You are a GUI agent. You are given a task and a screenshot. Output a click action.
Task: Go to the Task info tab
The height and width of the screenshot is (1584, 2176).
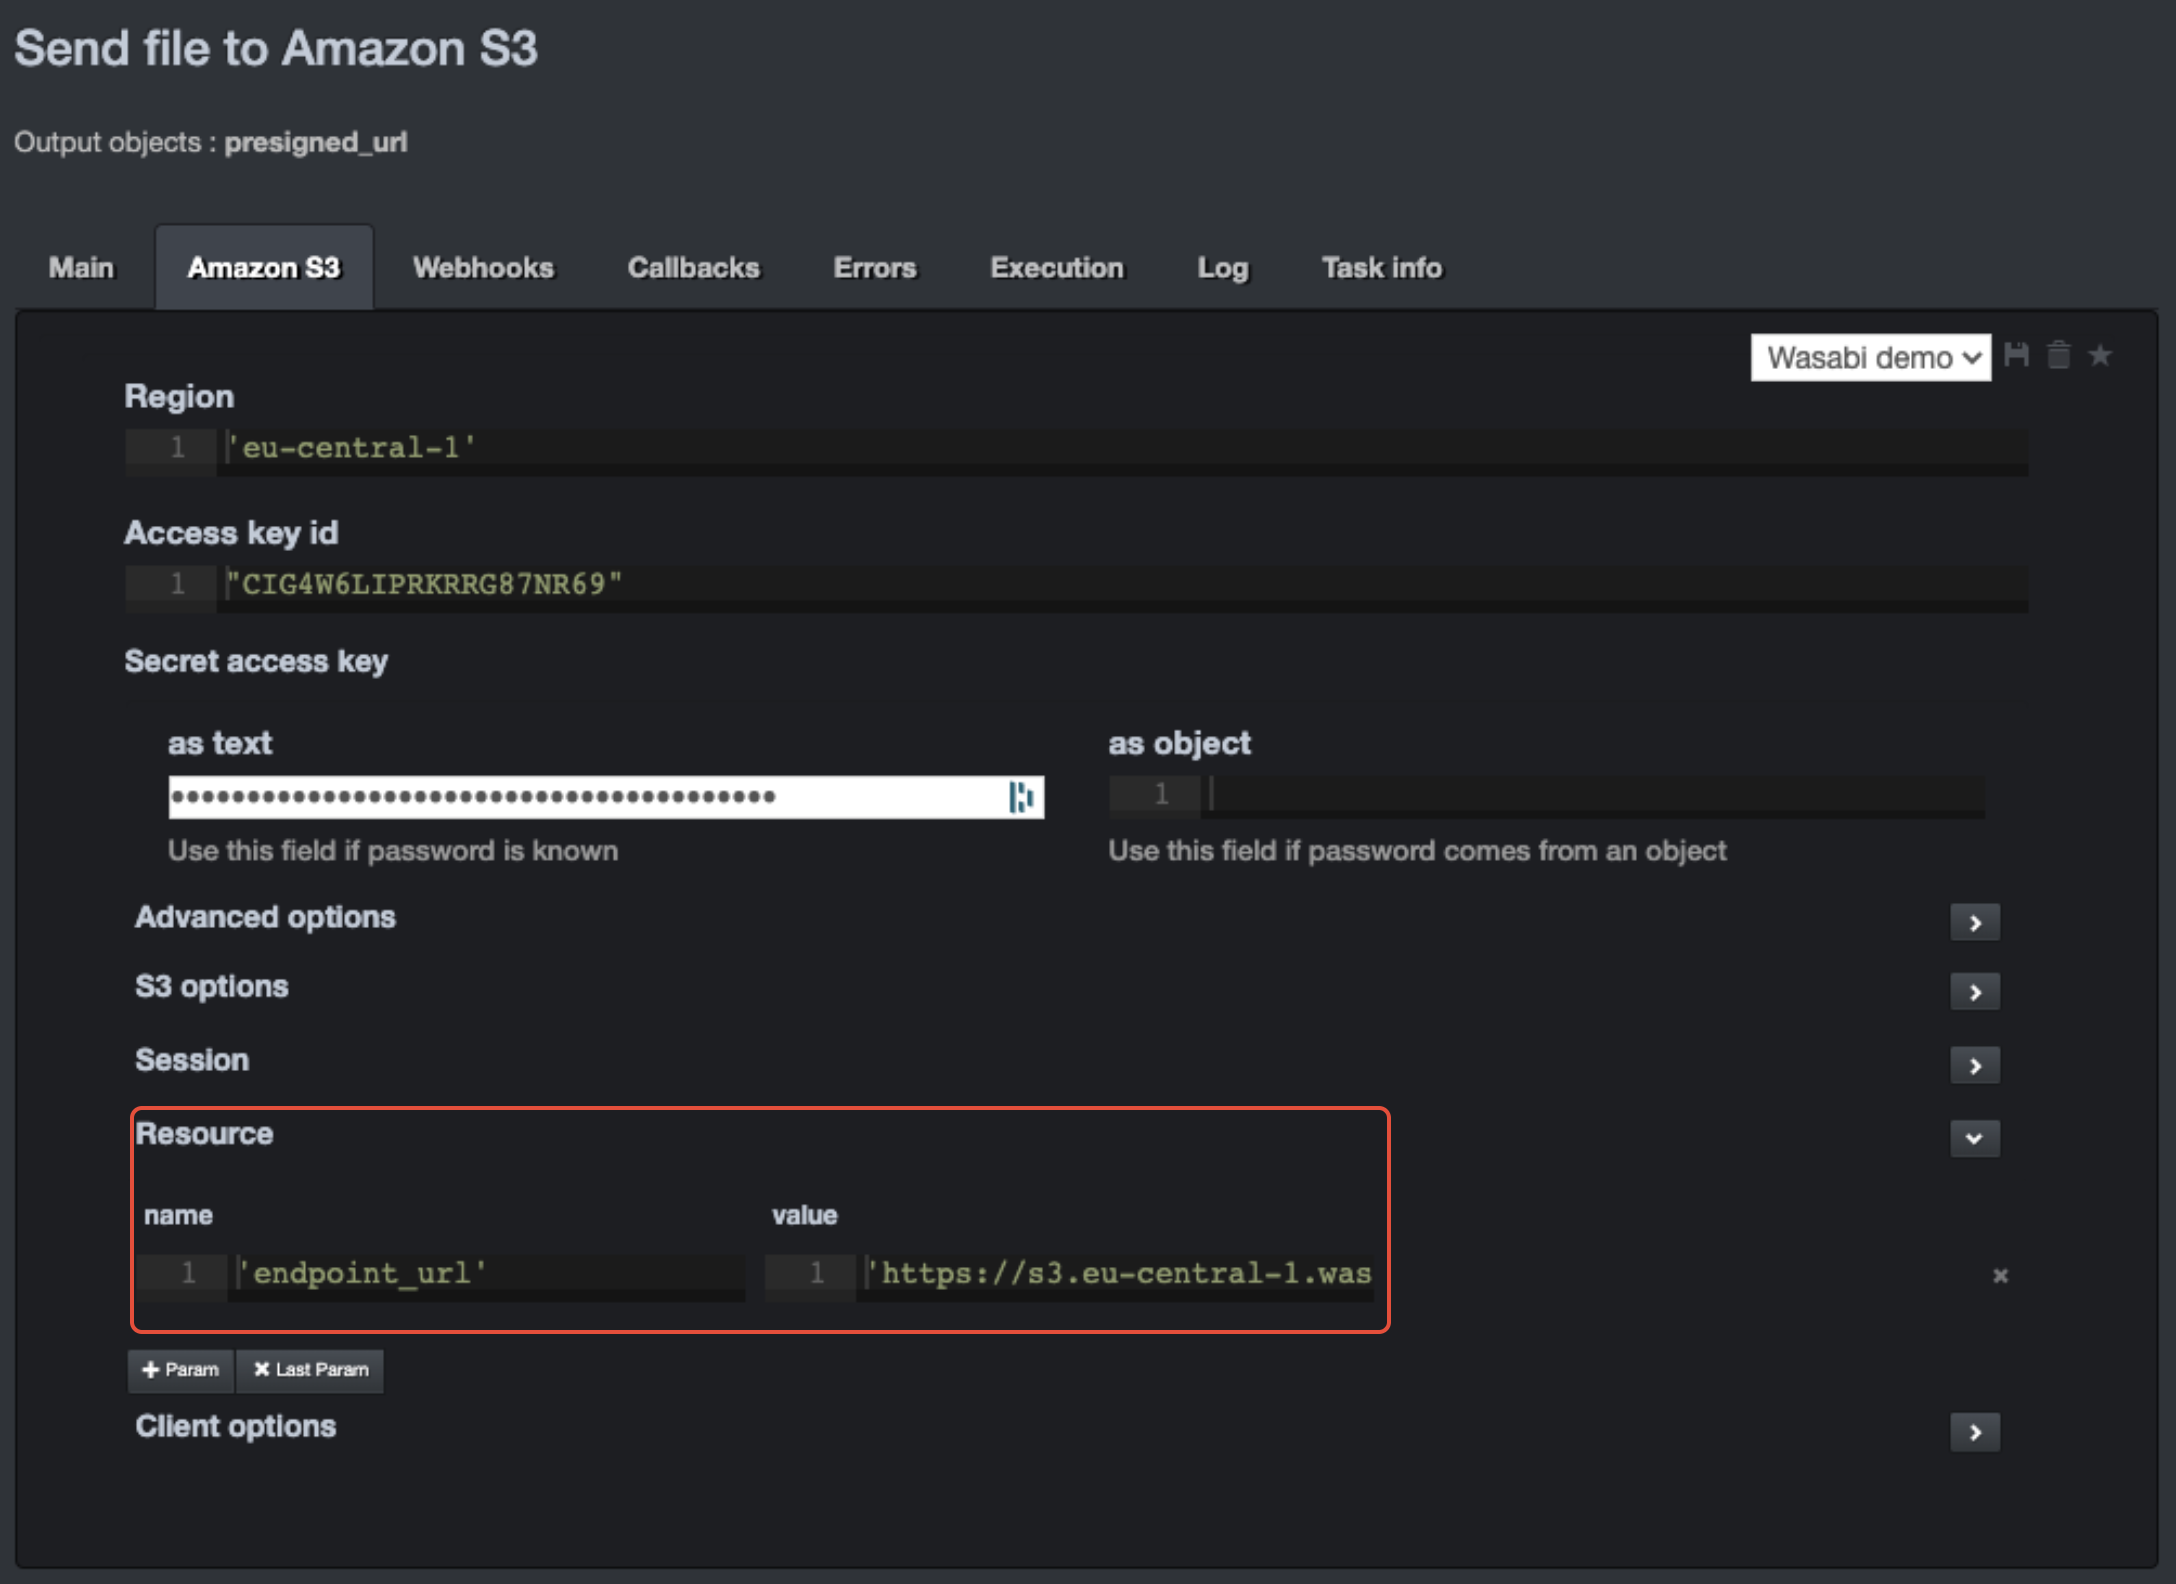(x=1381, y=268)
